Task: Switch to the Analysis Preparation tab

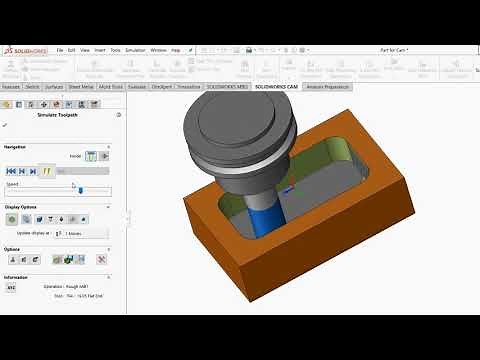Action: pyautogui.click(x=328, y=87)
